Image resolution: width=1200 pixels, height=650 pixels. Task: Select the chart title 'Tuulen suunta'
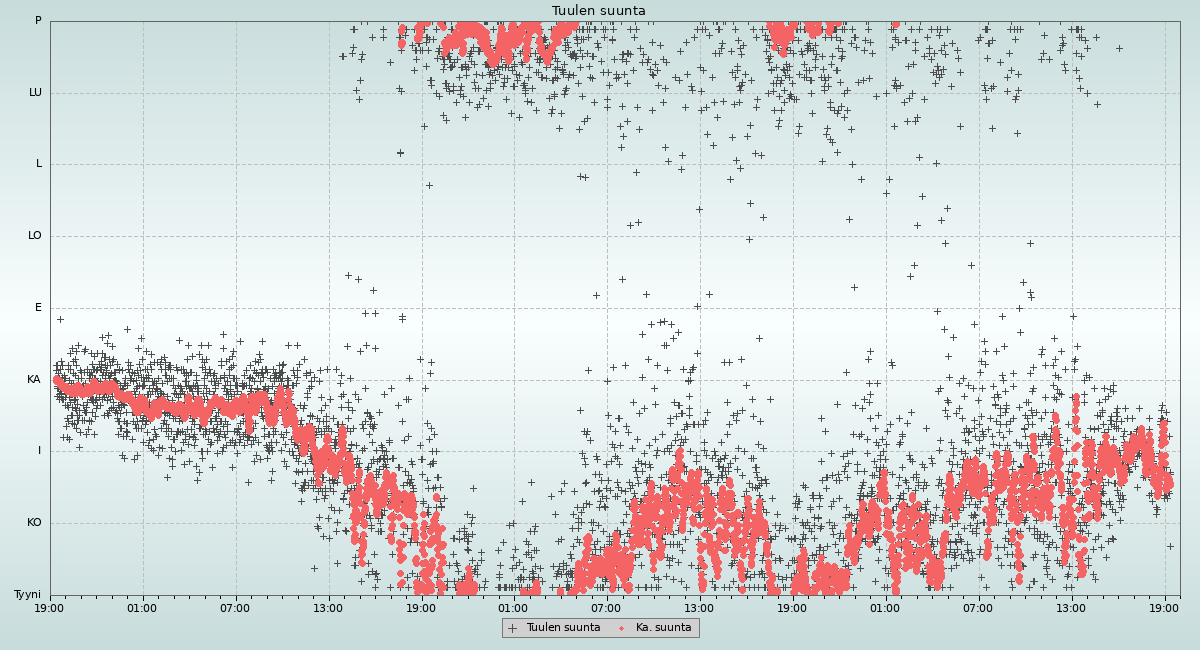tap(599, 11)
